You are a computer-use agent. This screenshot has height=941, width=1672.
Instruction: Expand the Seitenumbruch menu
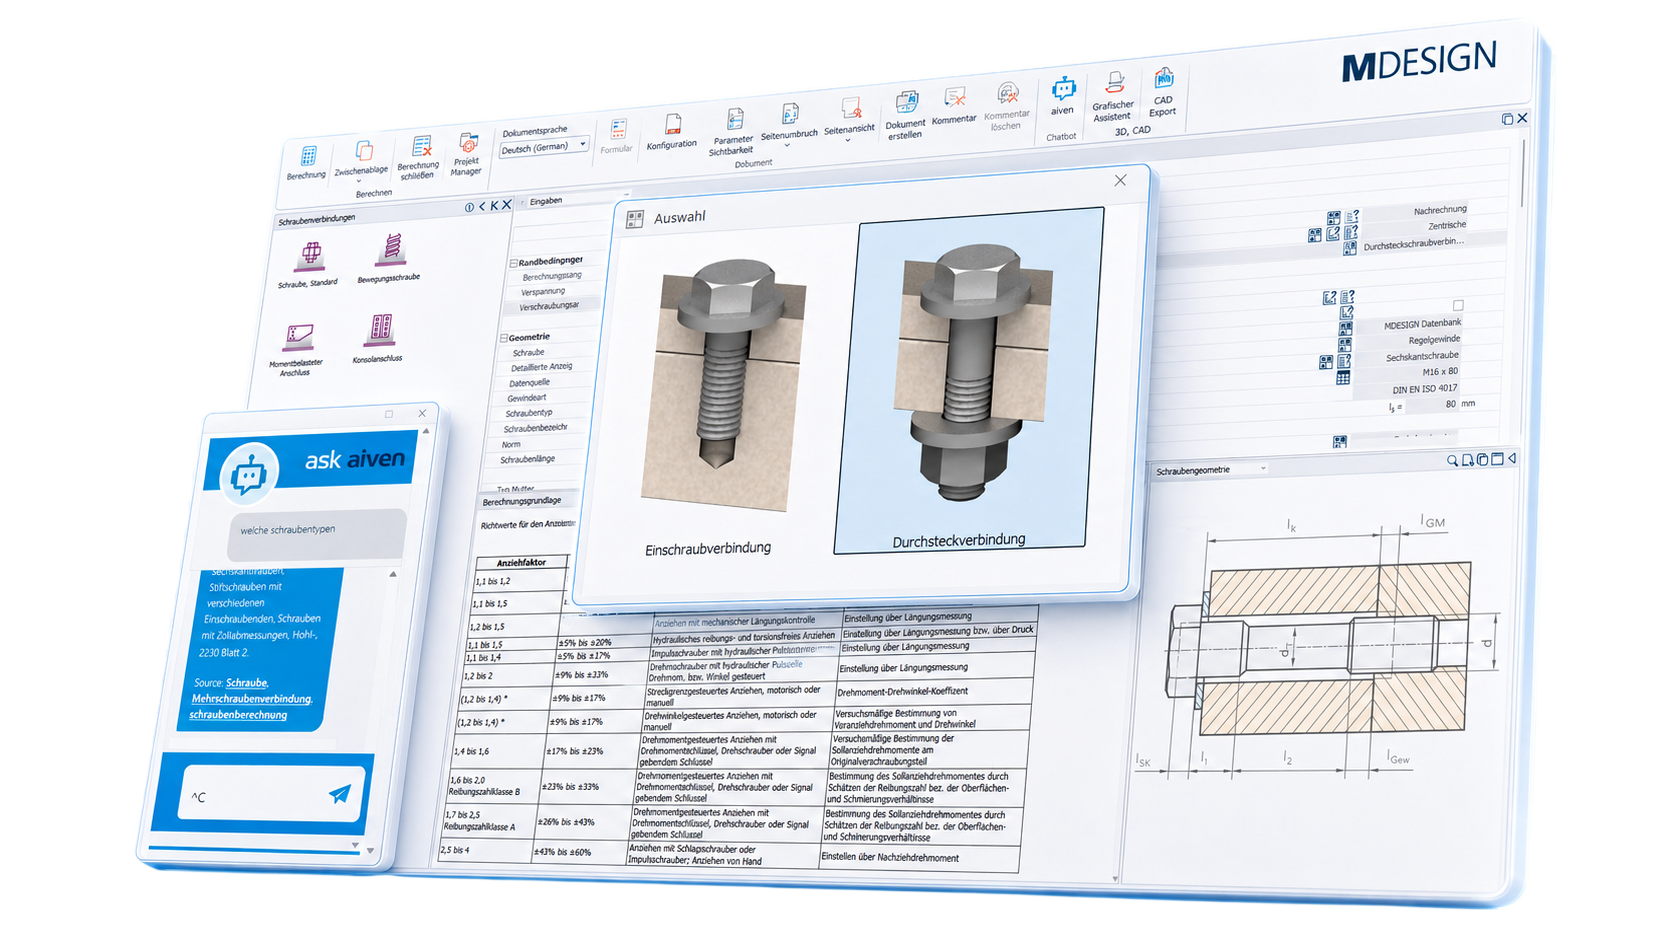[789, 126]
